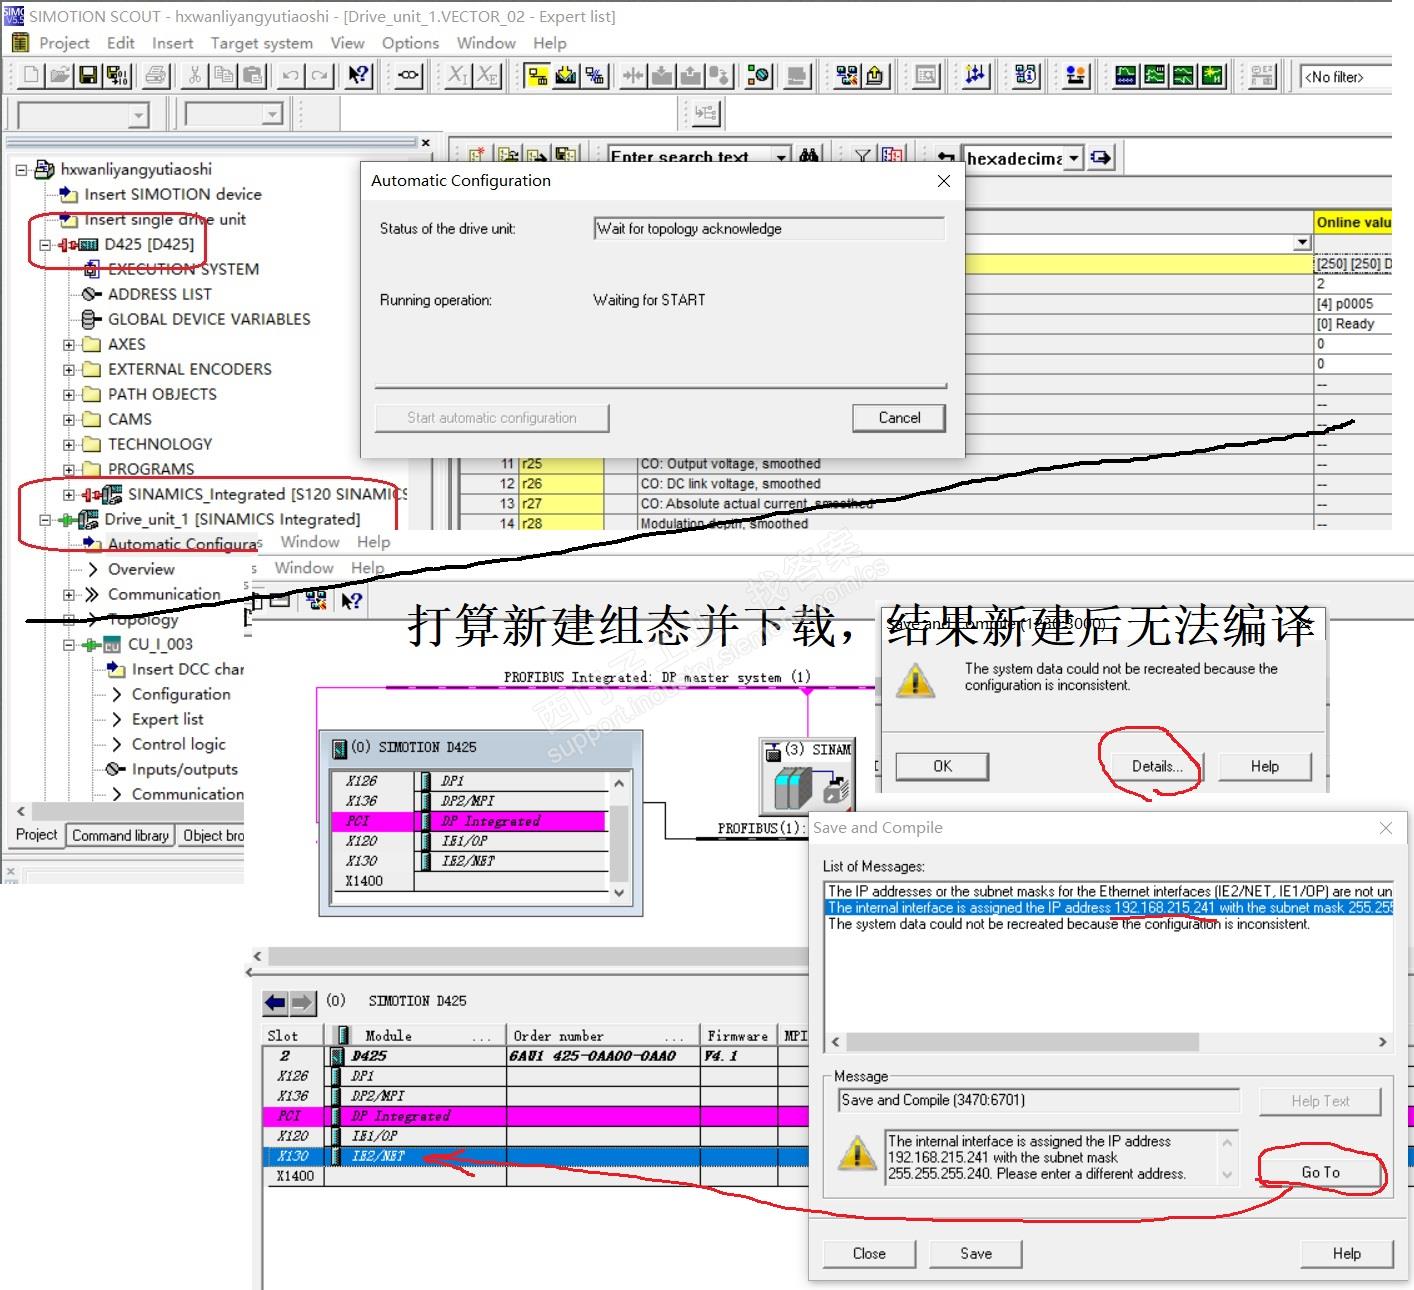Image resolution: width=1414 pixels, height=1290 pixels.
Task: Click the yellow project navigator toggle icon
Action: pyautogui.click(x=537, y=75)
